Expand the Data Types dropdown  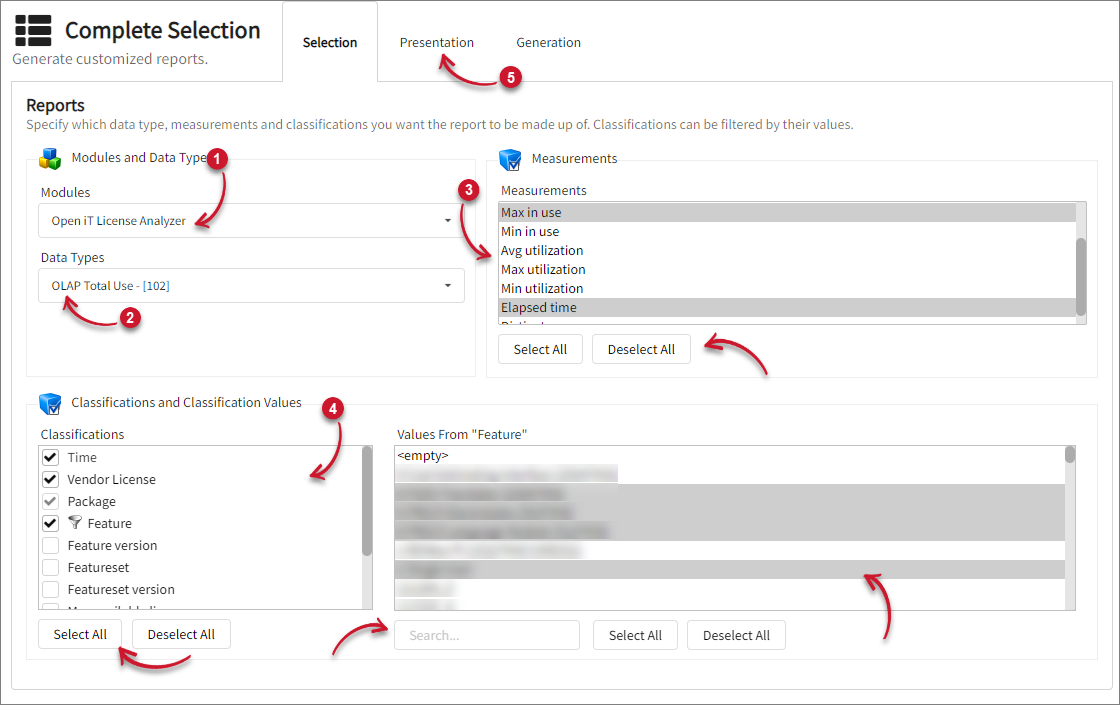pos(251,286)
